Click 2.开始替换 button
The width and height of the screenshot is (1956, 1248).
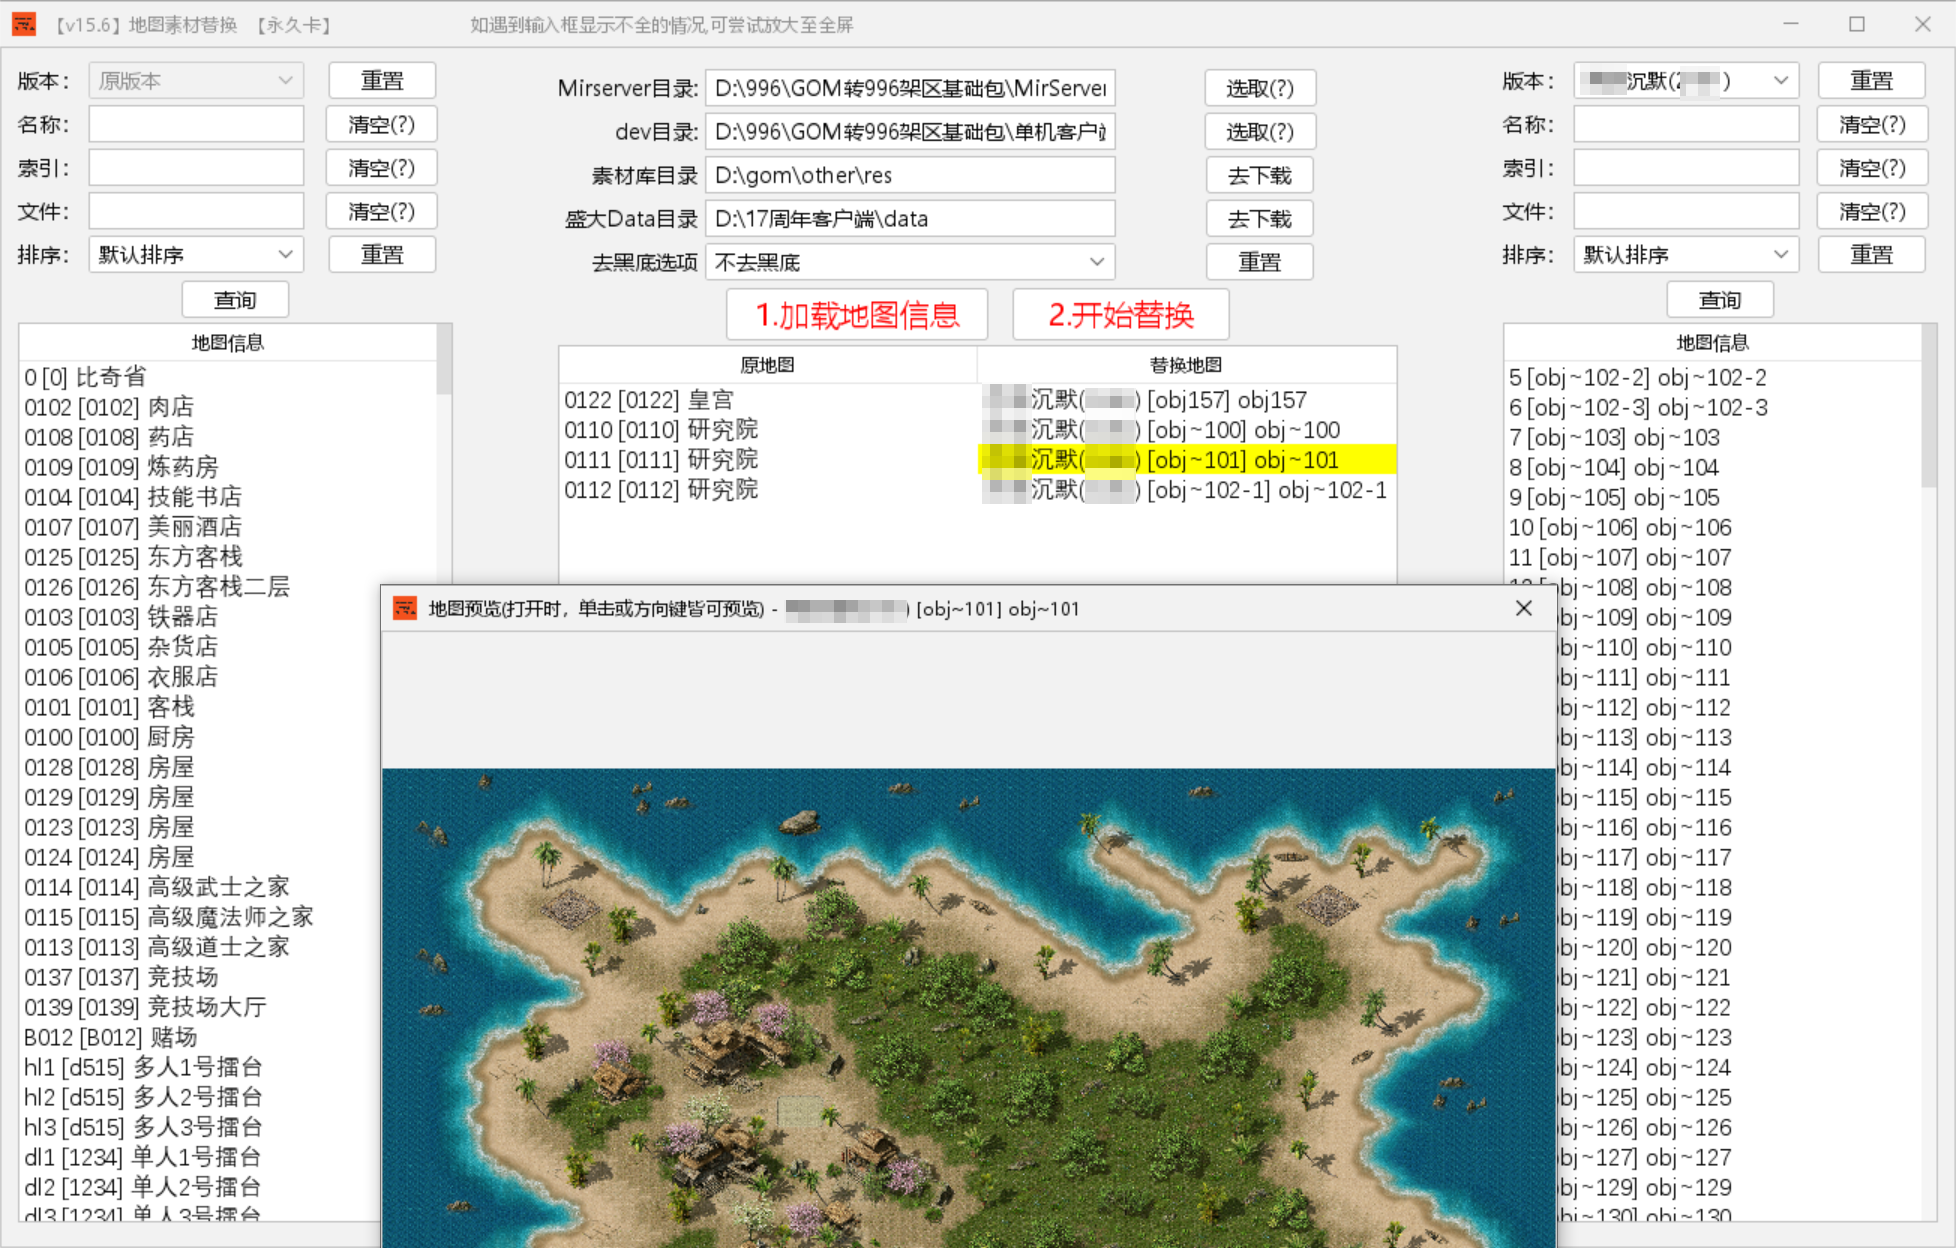pyautogui.click(x=1121, y=315)
